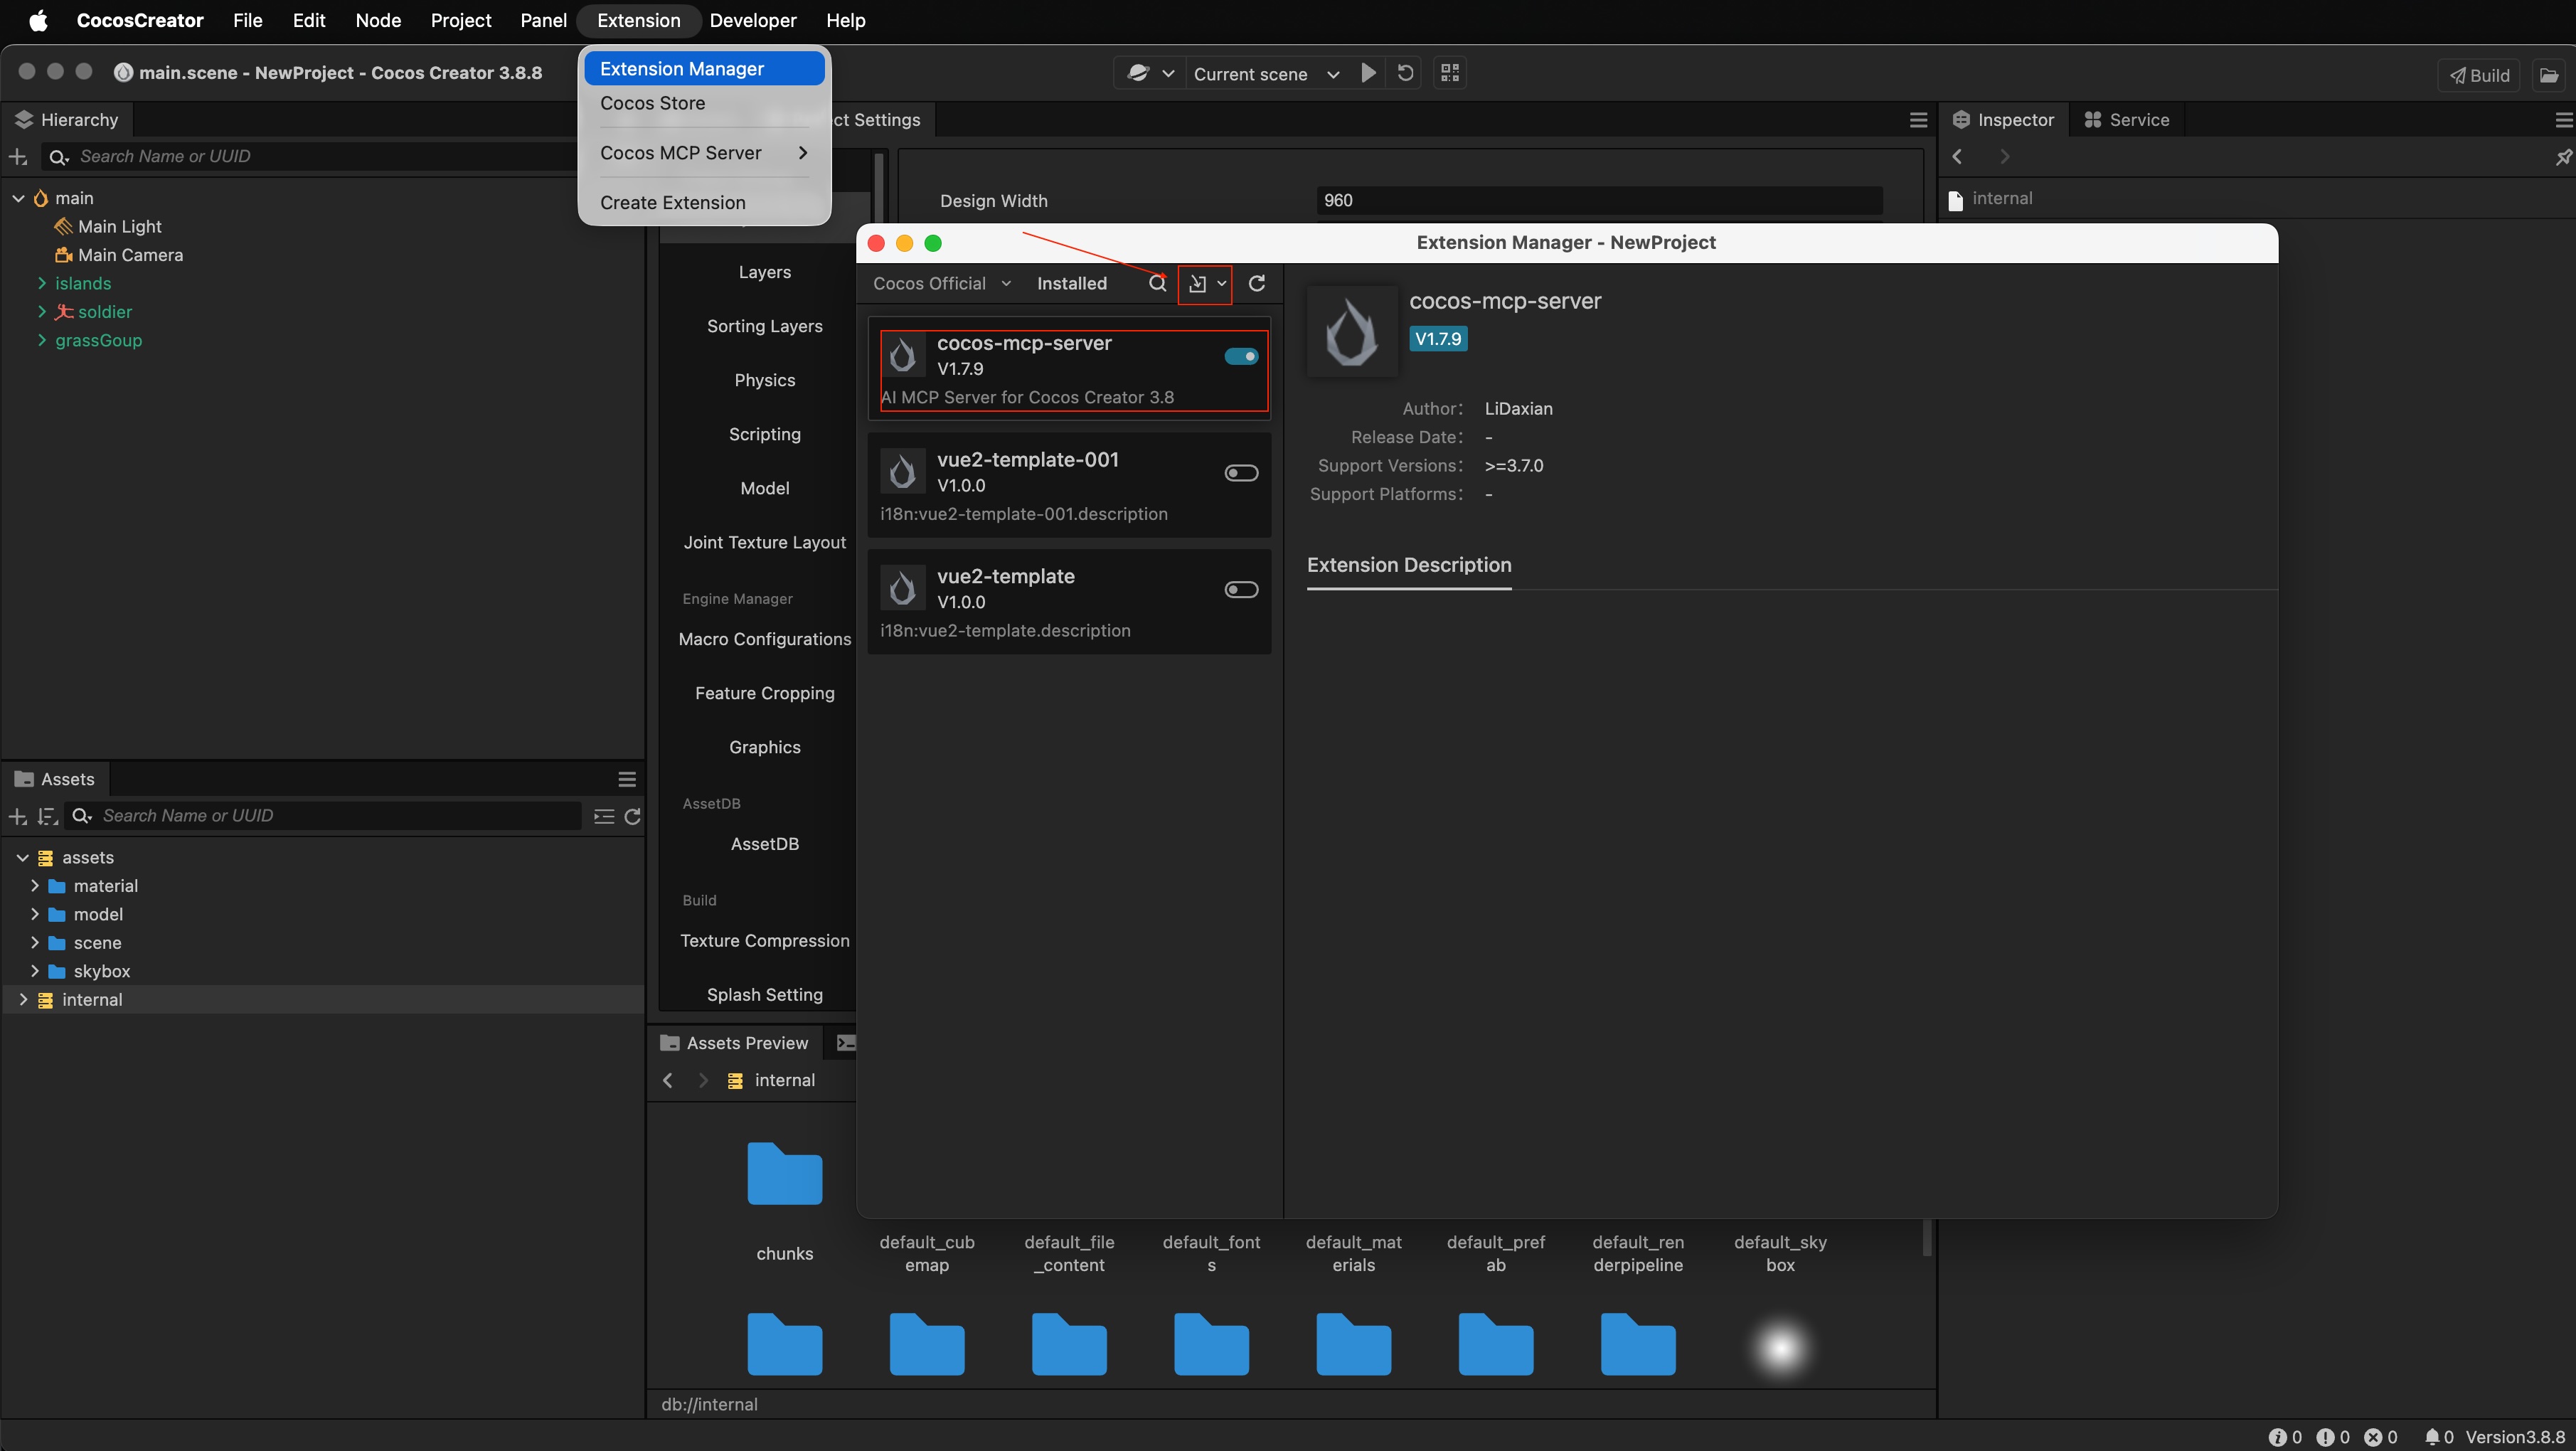The height and width of the screenshot is (1451, 2576).
Task: Click the Build button
Action: point(2480,75)
